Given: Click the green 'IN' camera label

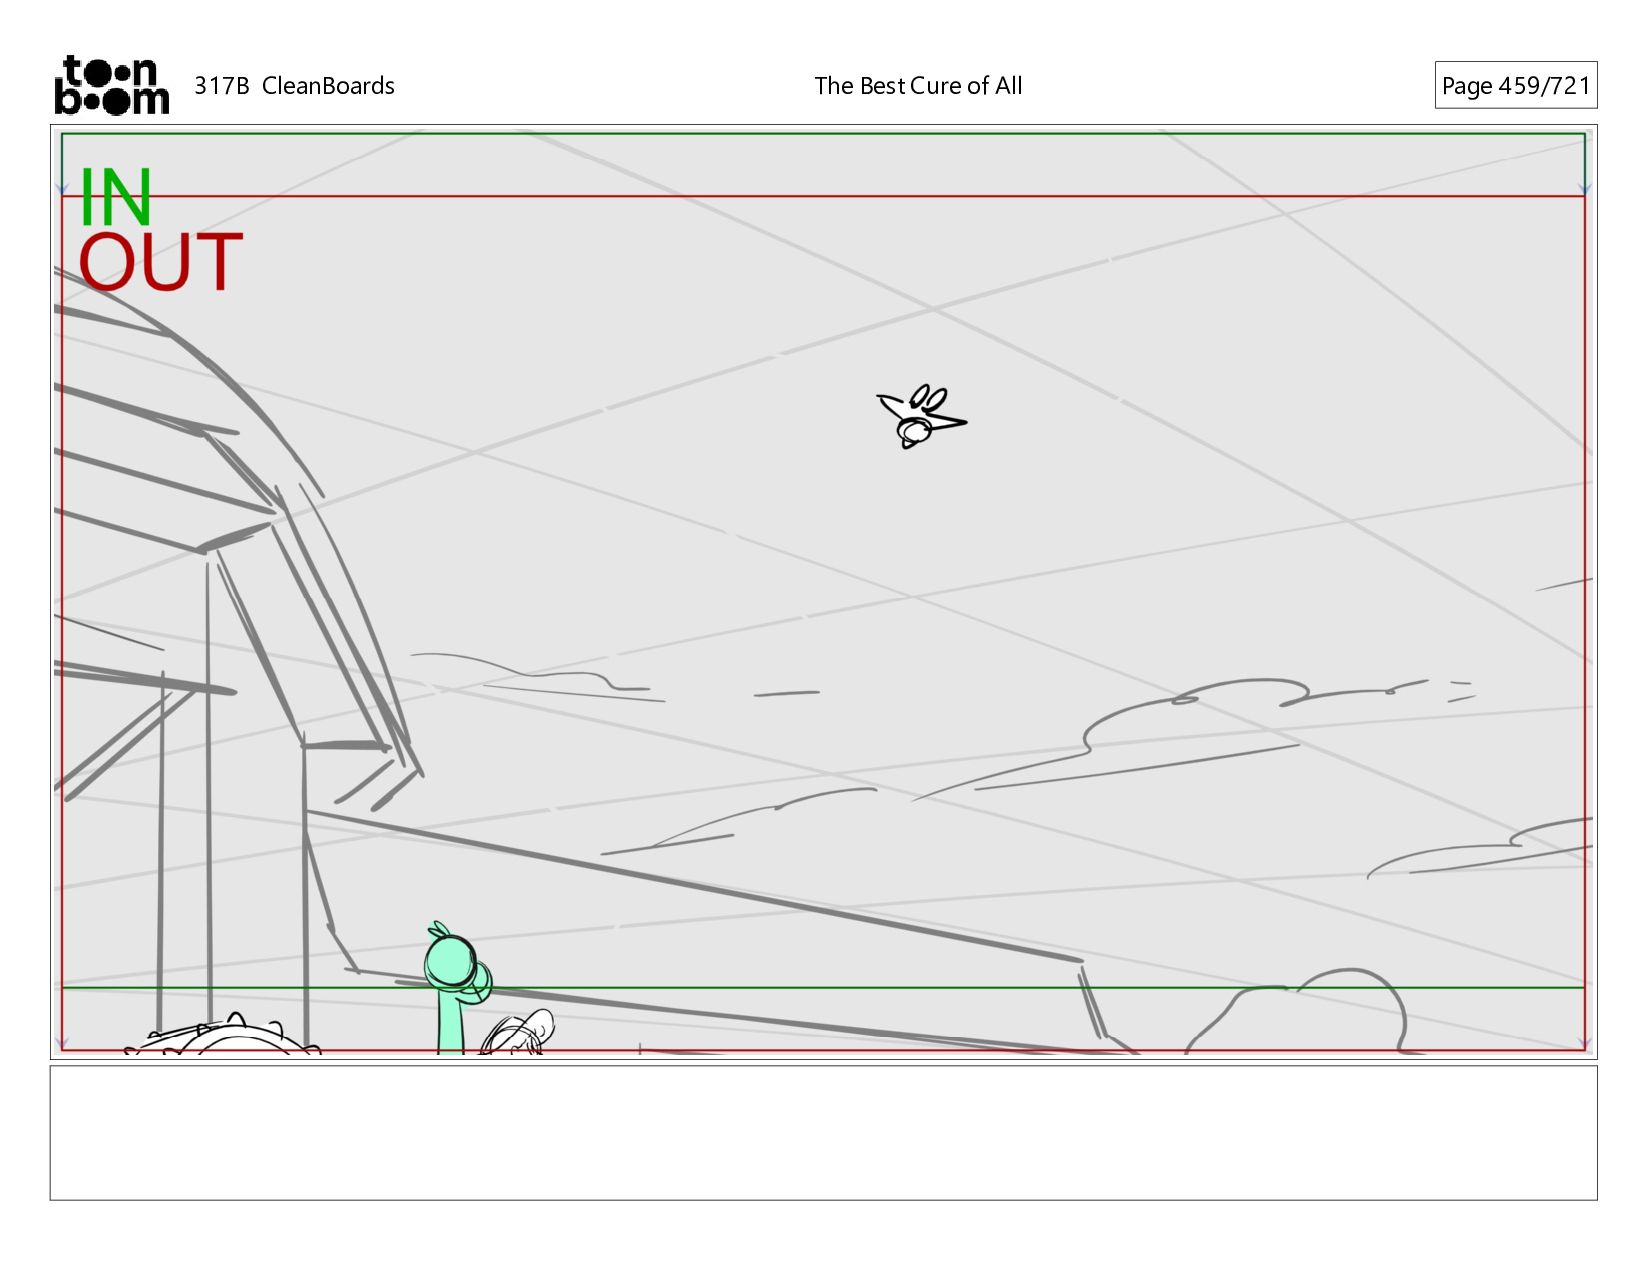Looking at the screenshot, I should coord(116,197).
